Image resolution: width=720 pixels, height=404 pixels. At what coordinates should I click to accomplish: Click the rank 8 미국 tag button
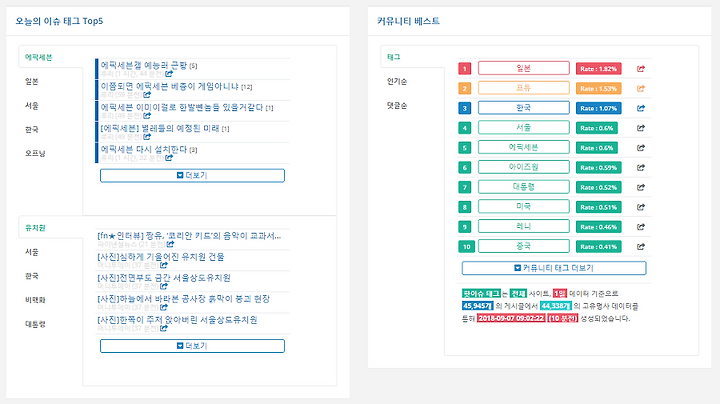point(523,207)
